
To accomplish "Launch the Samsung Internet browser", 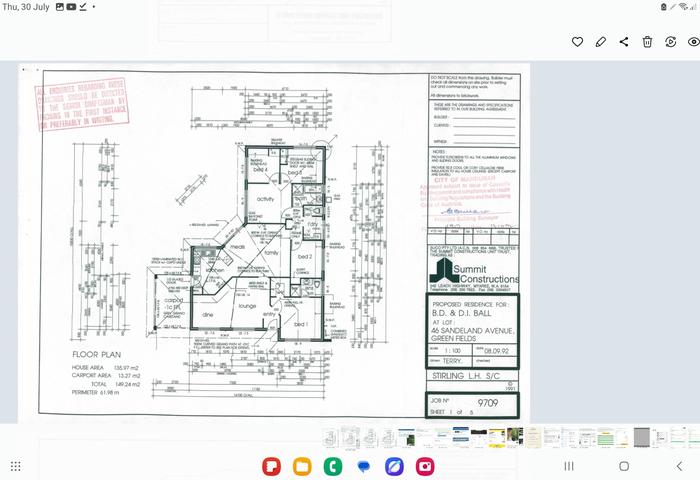I will pyautogui.click(x=394, y=467).
